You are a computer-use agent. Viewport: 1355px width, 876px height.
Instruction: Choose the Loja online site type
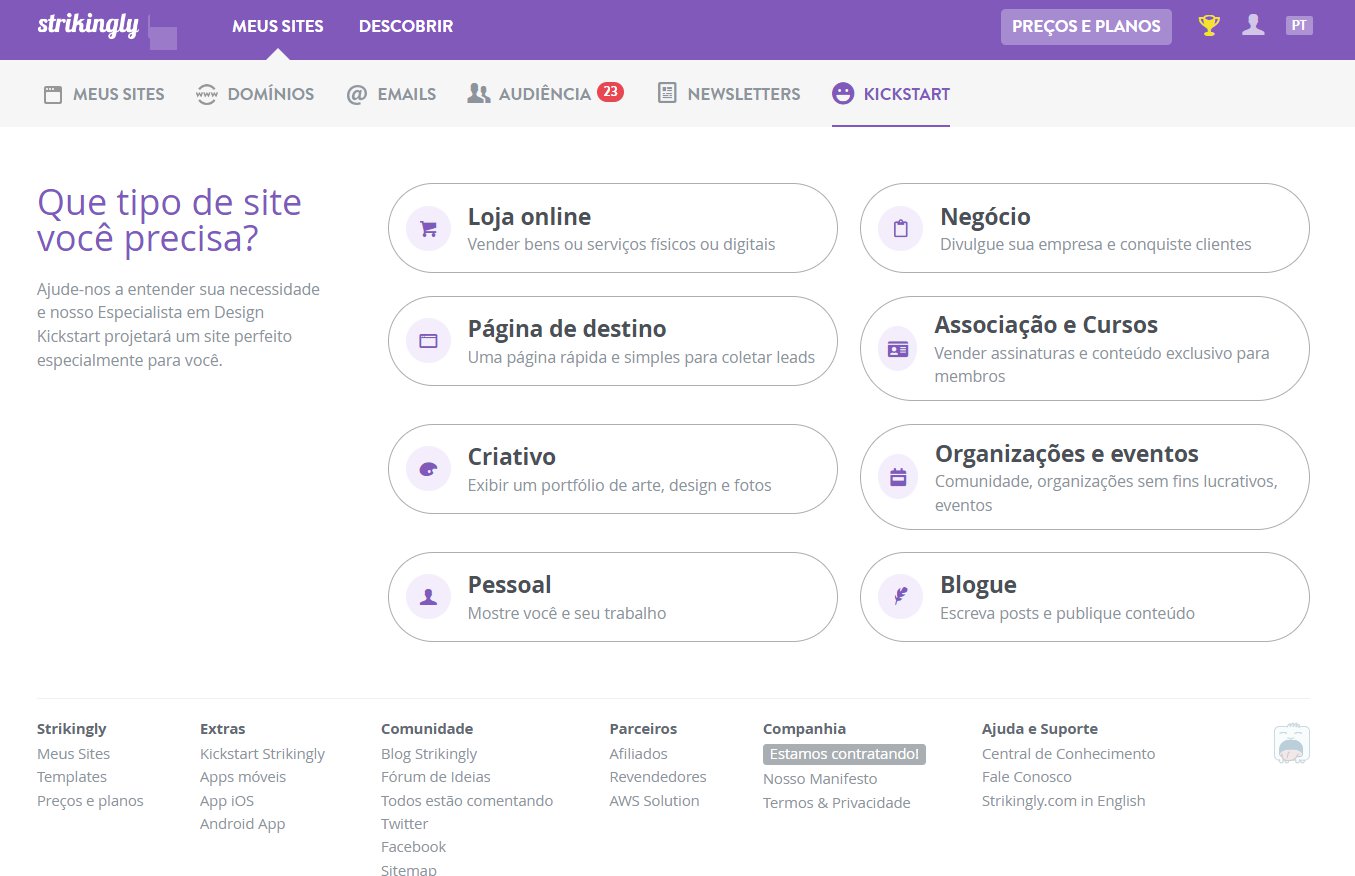coord(612,228)
